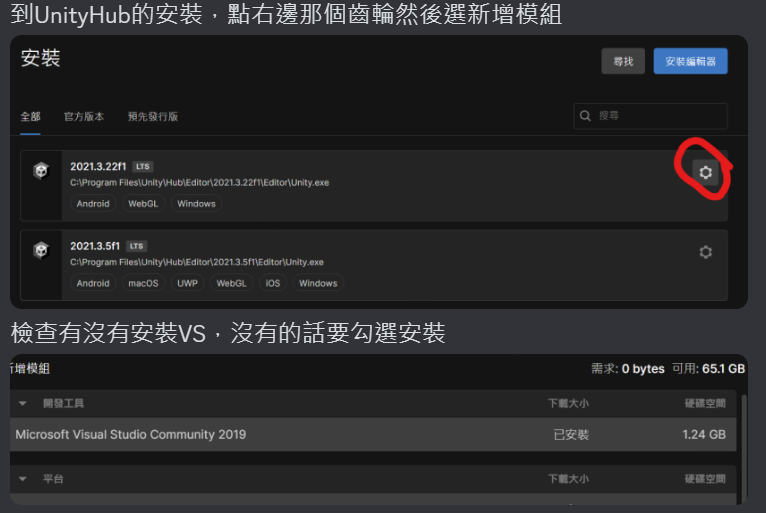
Task: Click Windows tag of 2021.3.5f1
Action: point(318,283)
